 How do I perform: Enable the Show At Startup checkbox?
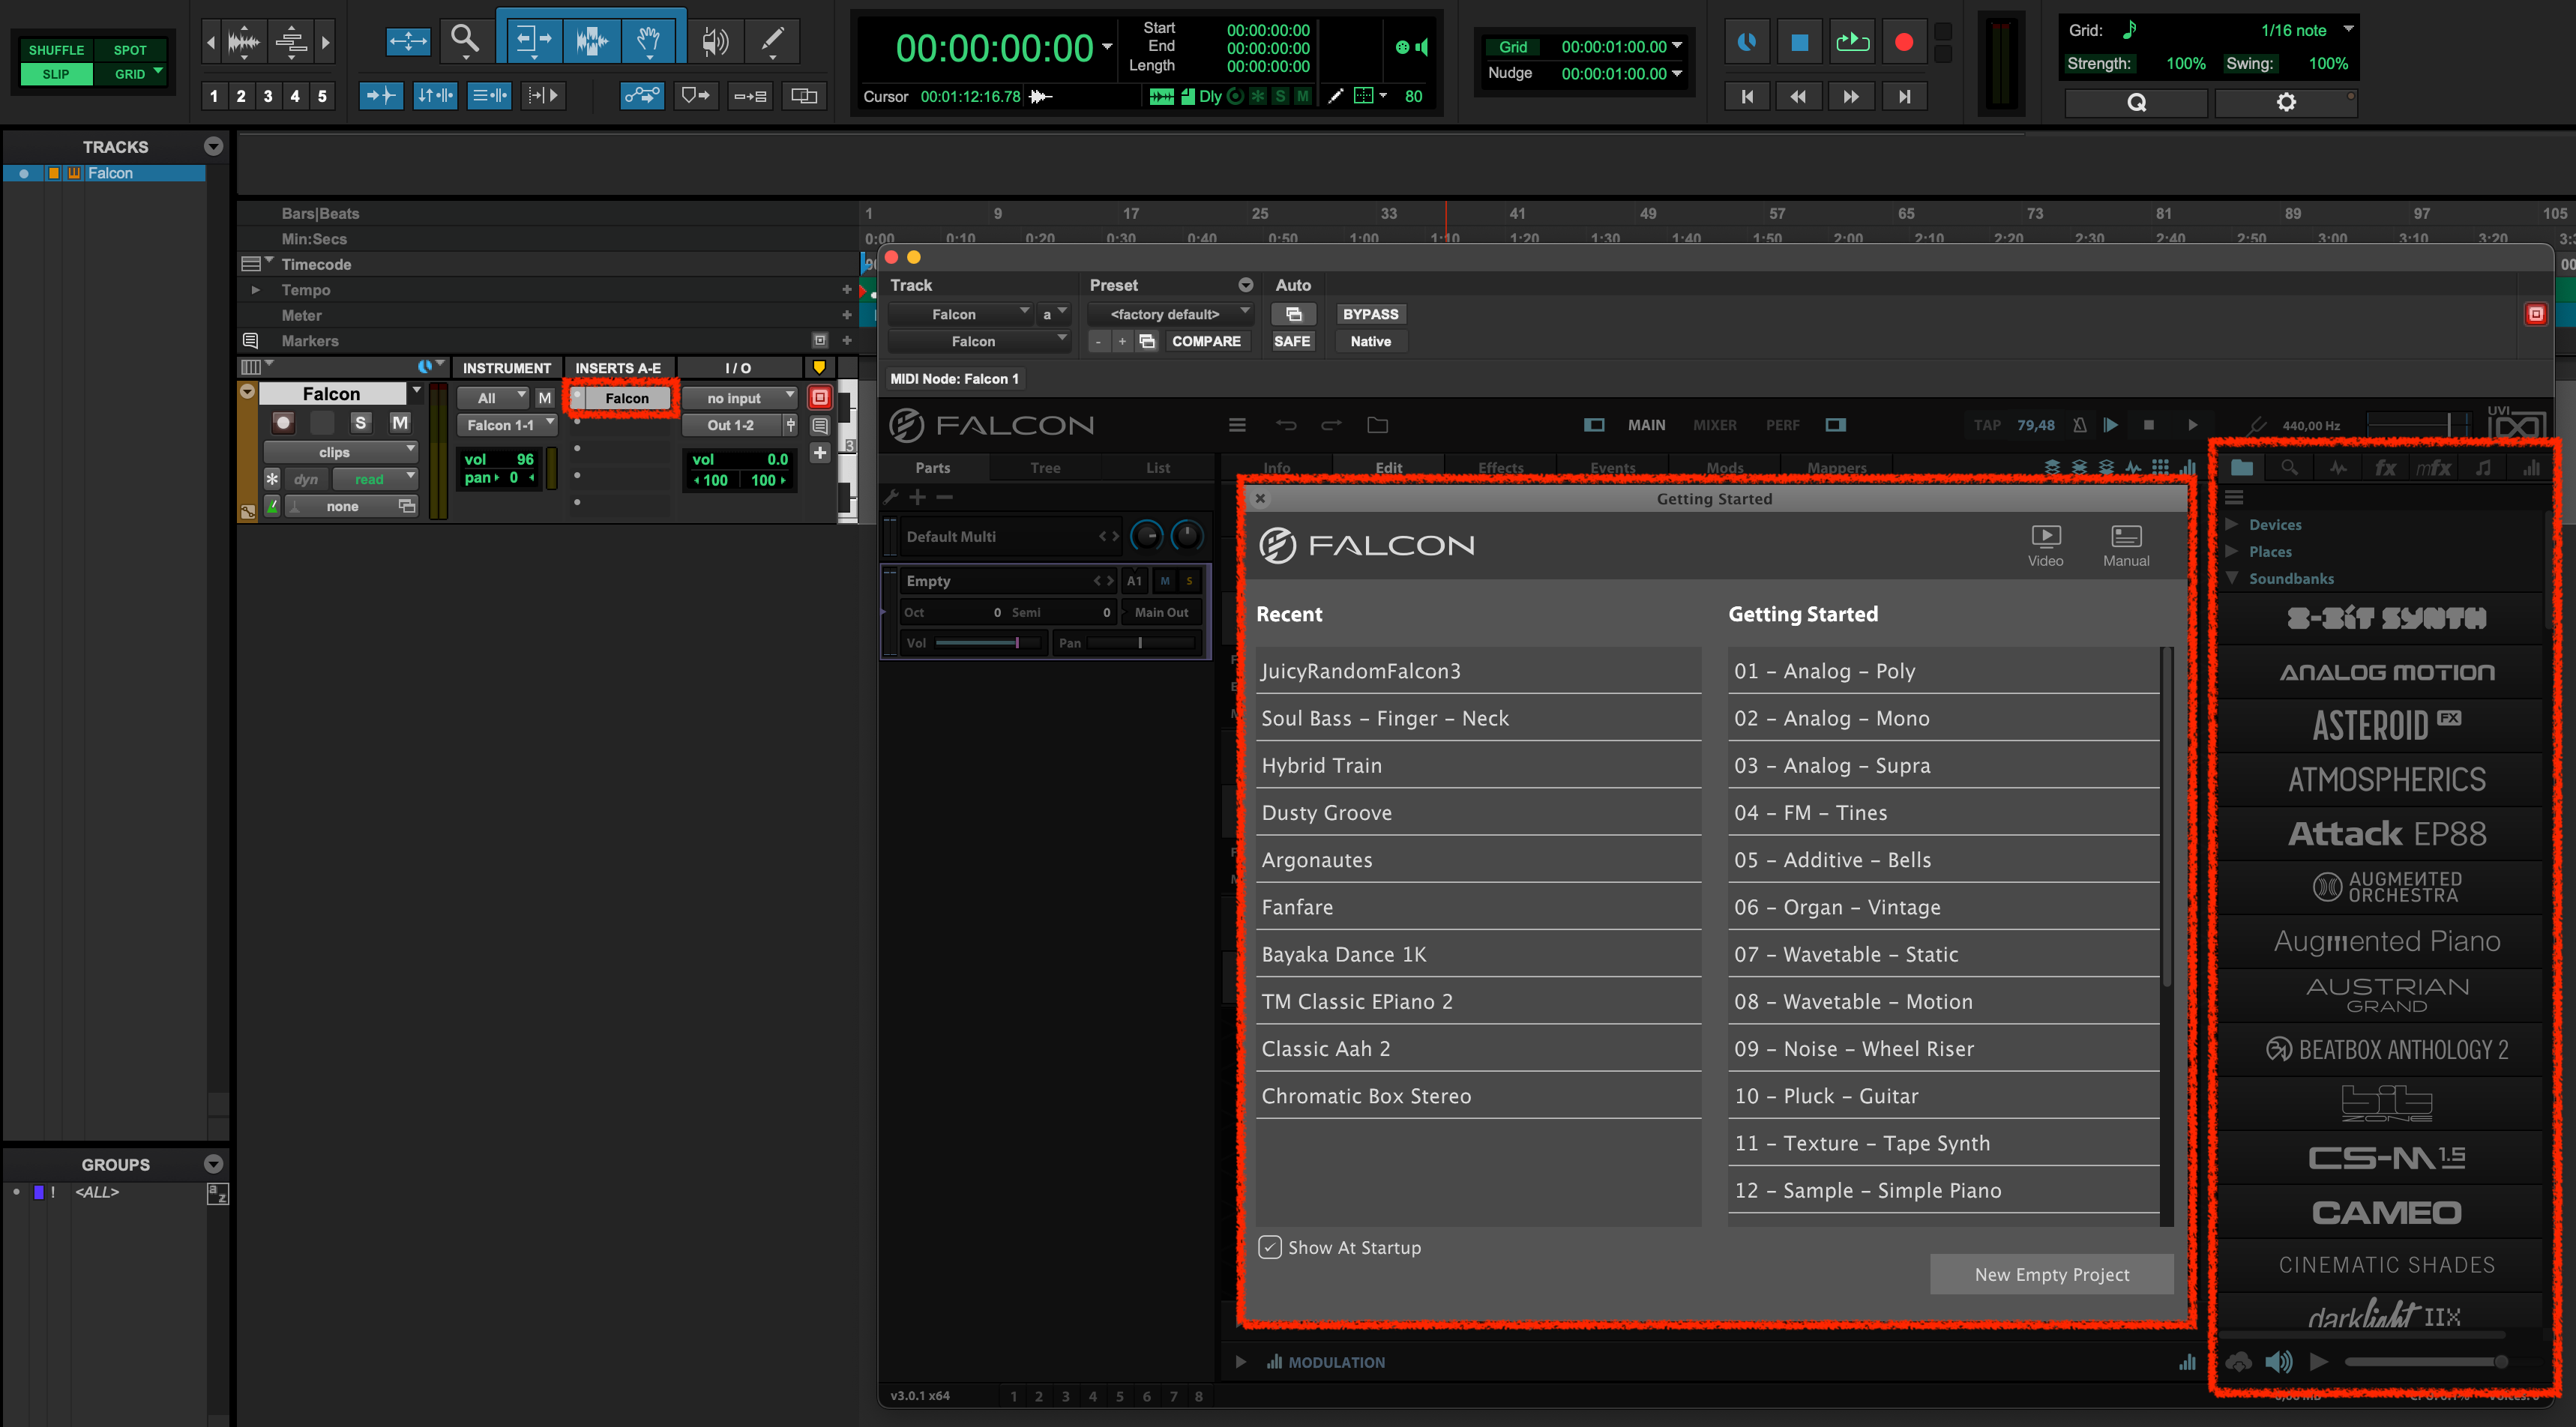point(1270,1247)
